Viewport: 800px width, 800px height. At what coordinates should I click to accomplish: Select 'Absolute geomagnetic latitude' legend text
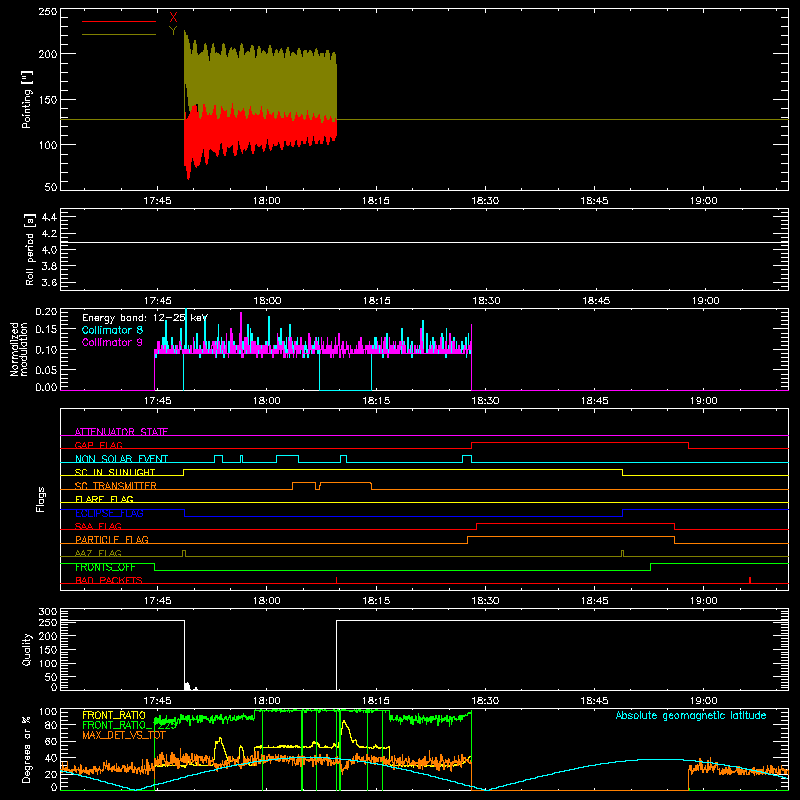click(x=691, y=715)
